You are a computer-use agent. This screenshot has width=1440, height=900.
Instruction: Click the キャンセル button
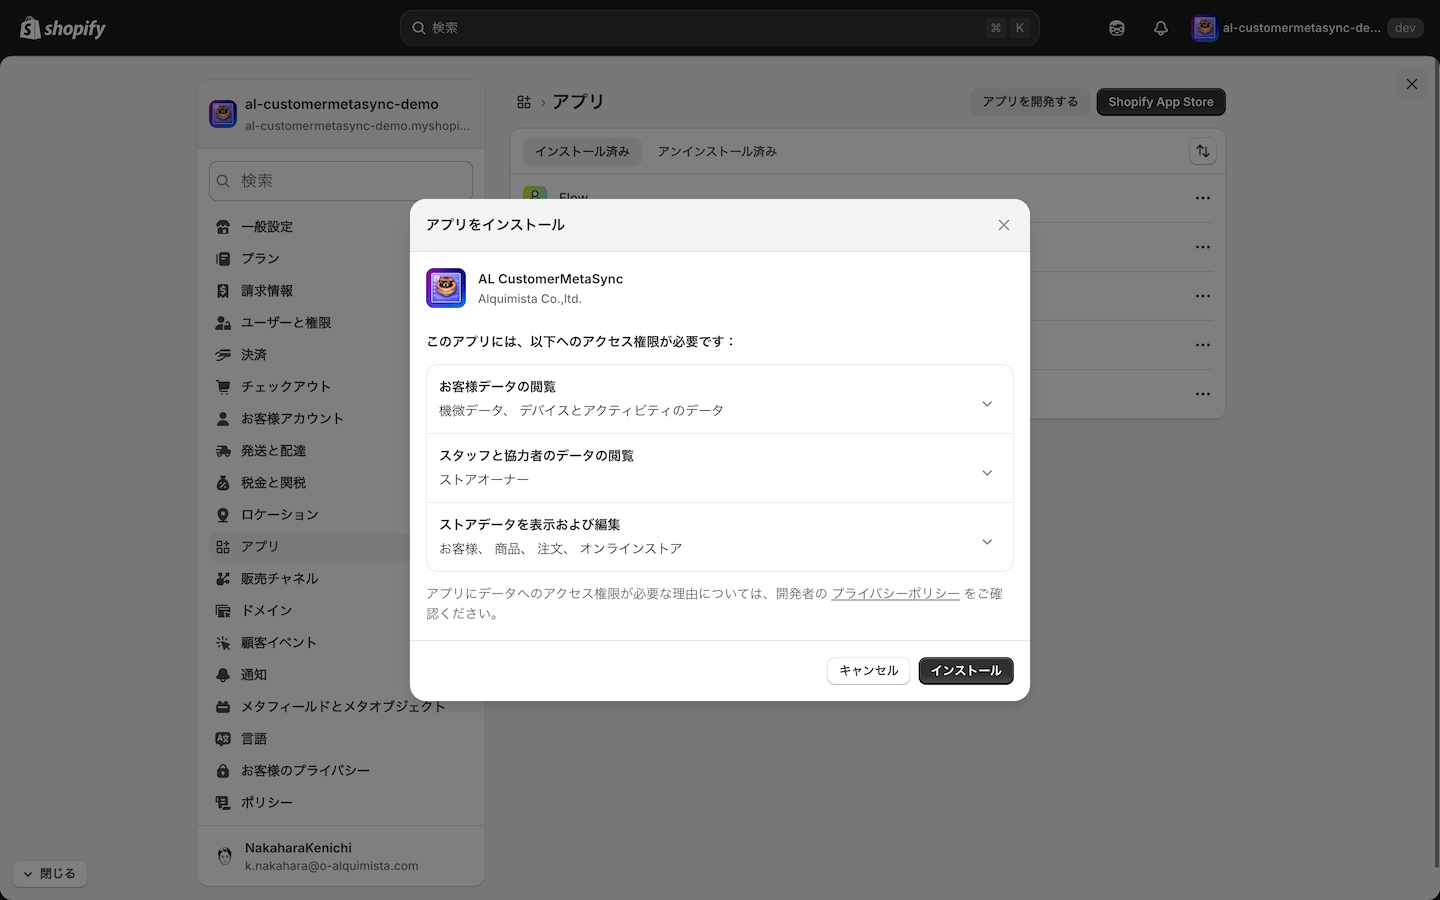click(x=869, y=671)
